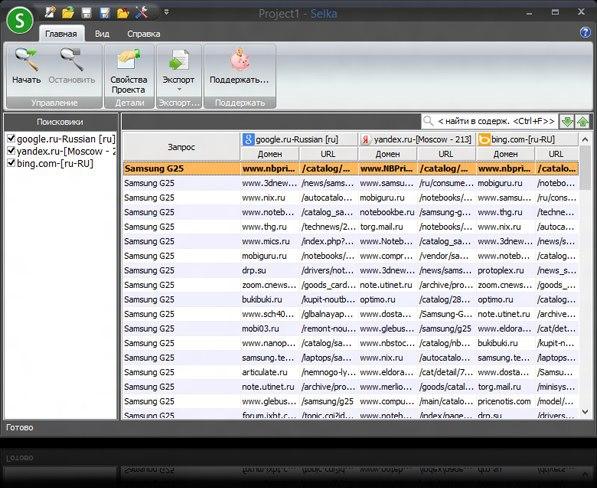Click the /samsung/g25 URL in yandex column
The height and width of the screenshot is (488, 597).
coord(446,329)
